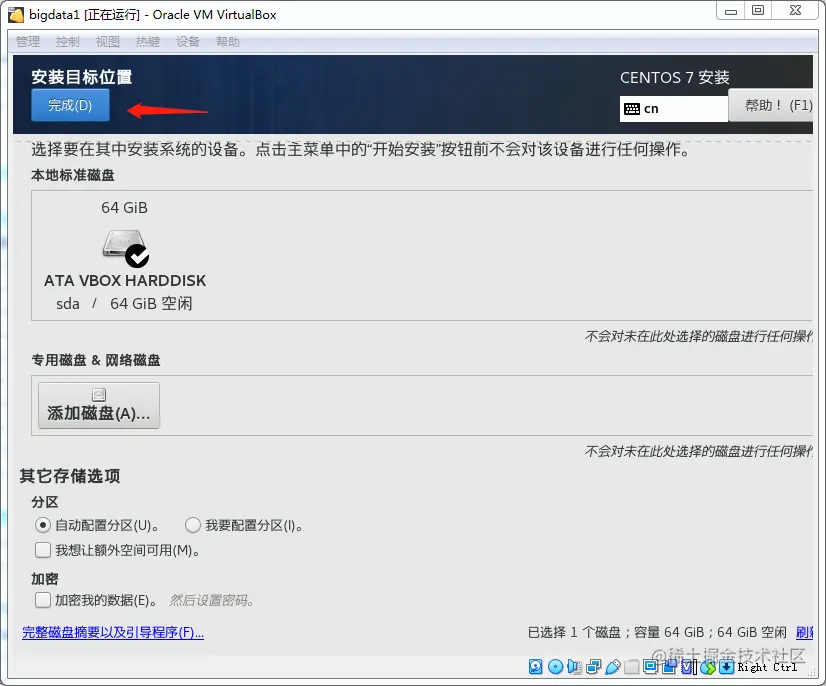Click the video capture status icon
The image size is (826, 686).
point(670,667)
